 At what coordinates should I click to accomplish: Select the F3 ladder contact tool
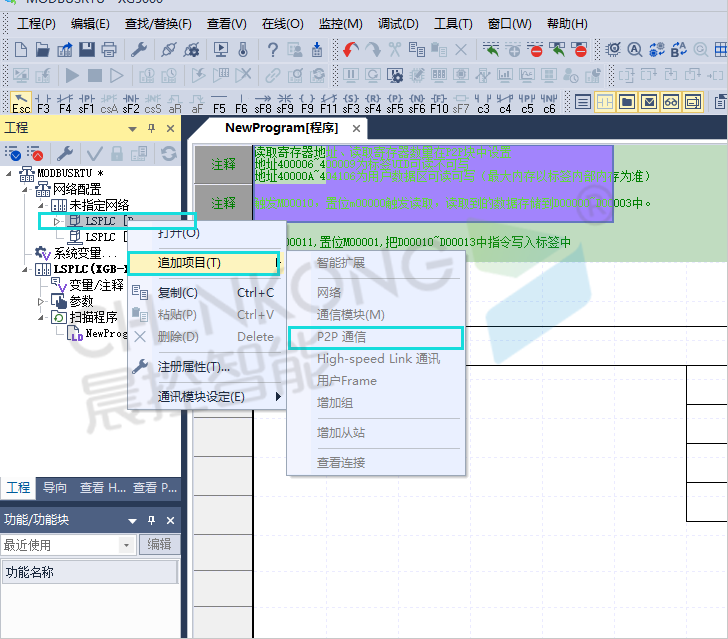click(43, 102)
